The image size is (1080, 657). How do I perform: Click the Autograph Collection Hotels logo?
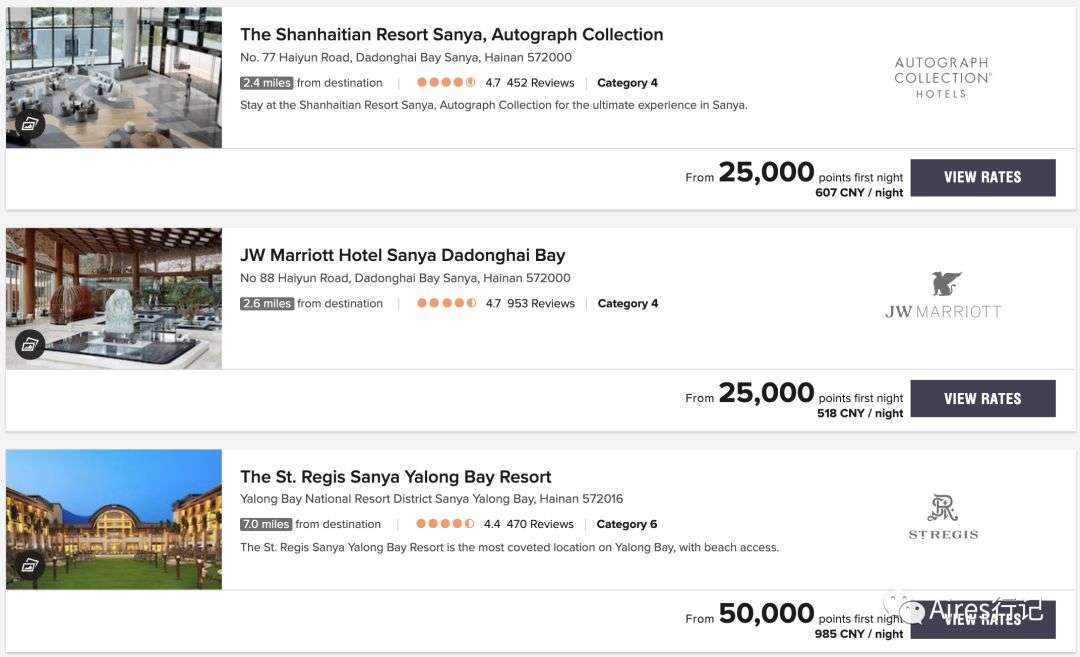(942, 77)
